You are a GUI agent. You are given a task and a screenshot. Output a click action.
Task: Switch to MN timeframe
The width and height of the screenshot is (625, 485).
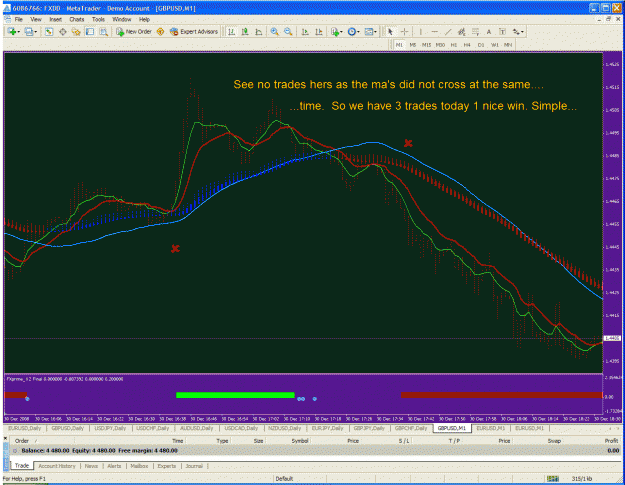pyautogui.click(x=508, y=45)
